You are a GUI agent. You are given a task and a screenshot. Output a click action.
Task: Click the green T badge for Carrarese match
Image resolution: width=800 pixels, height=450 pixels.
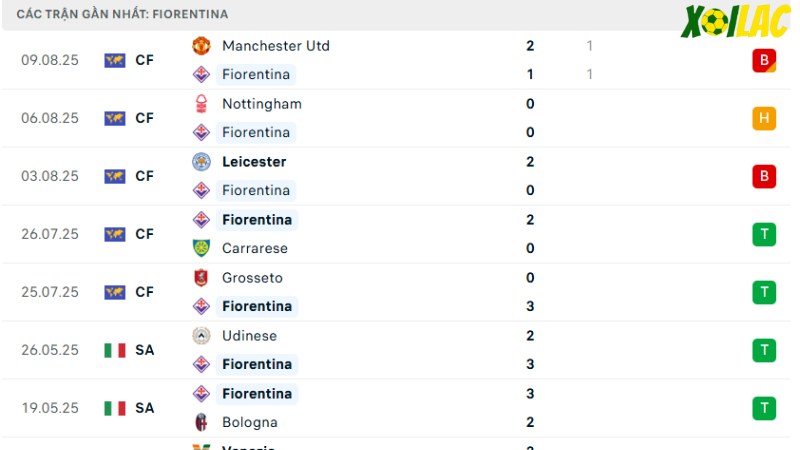point(764,234)
